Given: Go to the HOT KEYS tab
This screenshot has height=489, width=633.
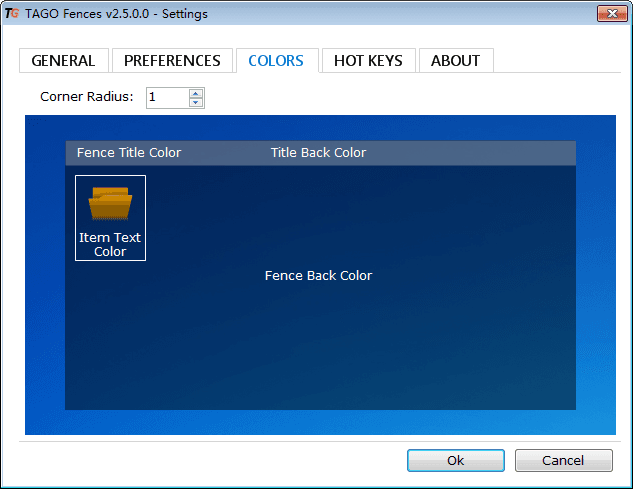Looking at the screenshot, I should [x=368, y=61].
